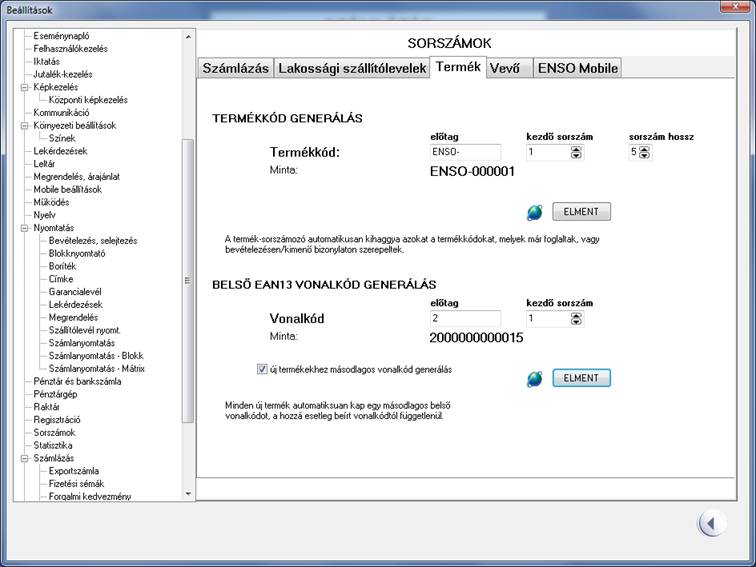Select Blokknyomtató tree item

tap(77, 254)
